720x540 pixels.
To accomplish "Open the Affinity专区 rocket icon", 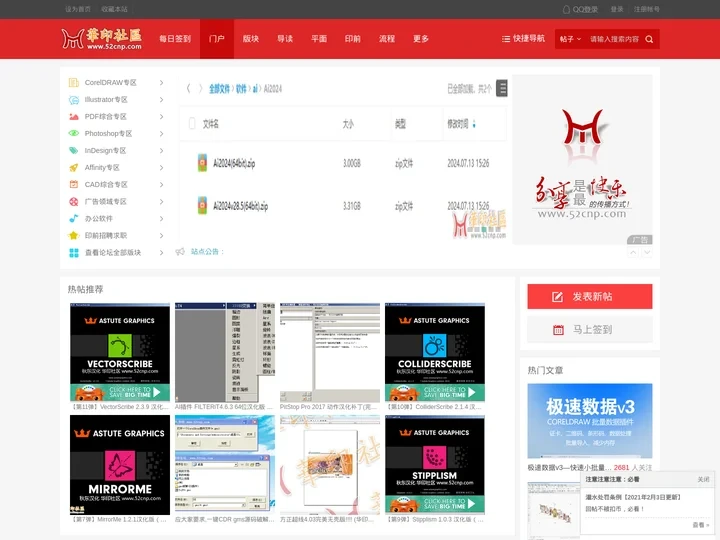I will (73, 168).
